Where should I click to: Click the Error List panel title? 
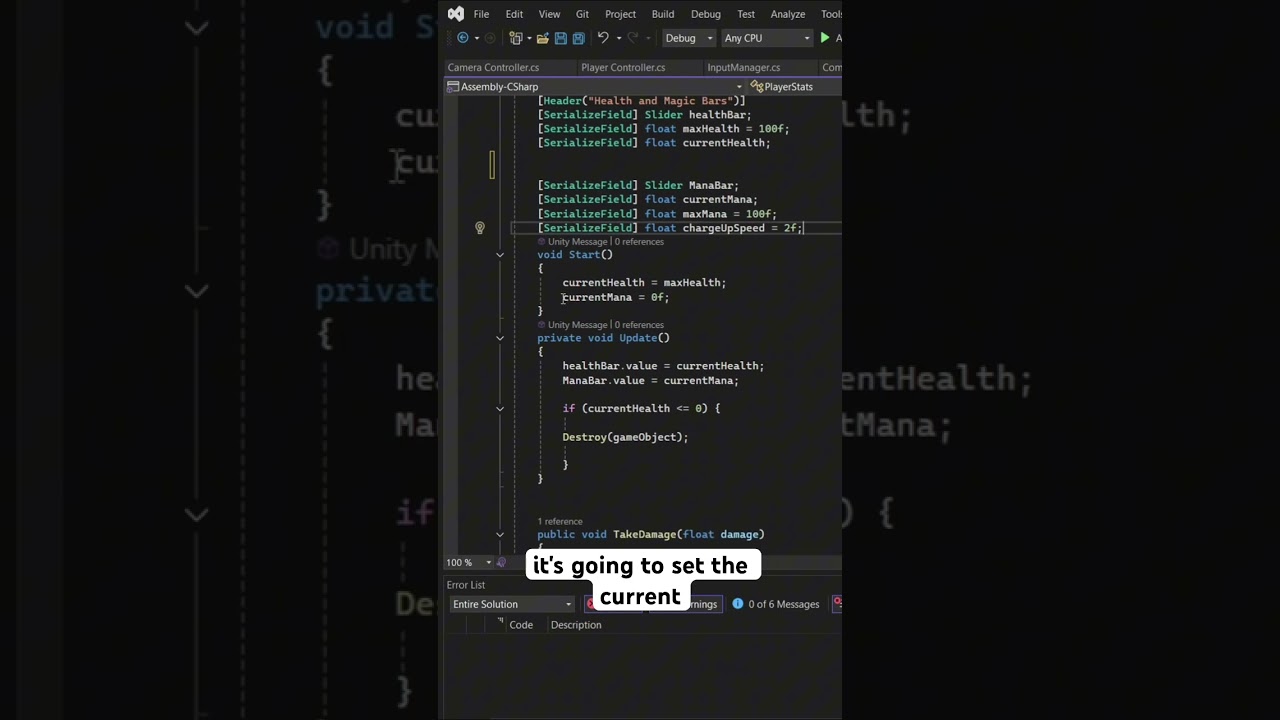[466, 585]
